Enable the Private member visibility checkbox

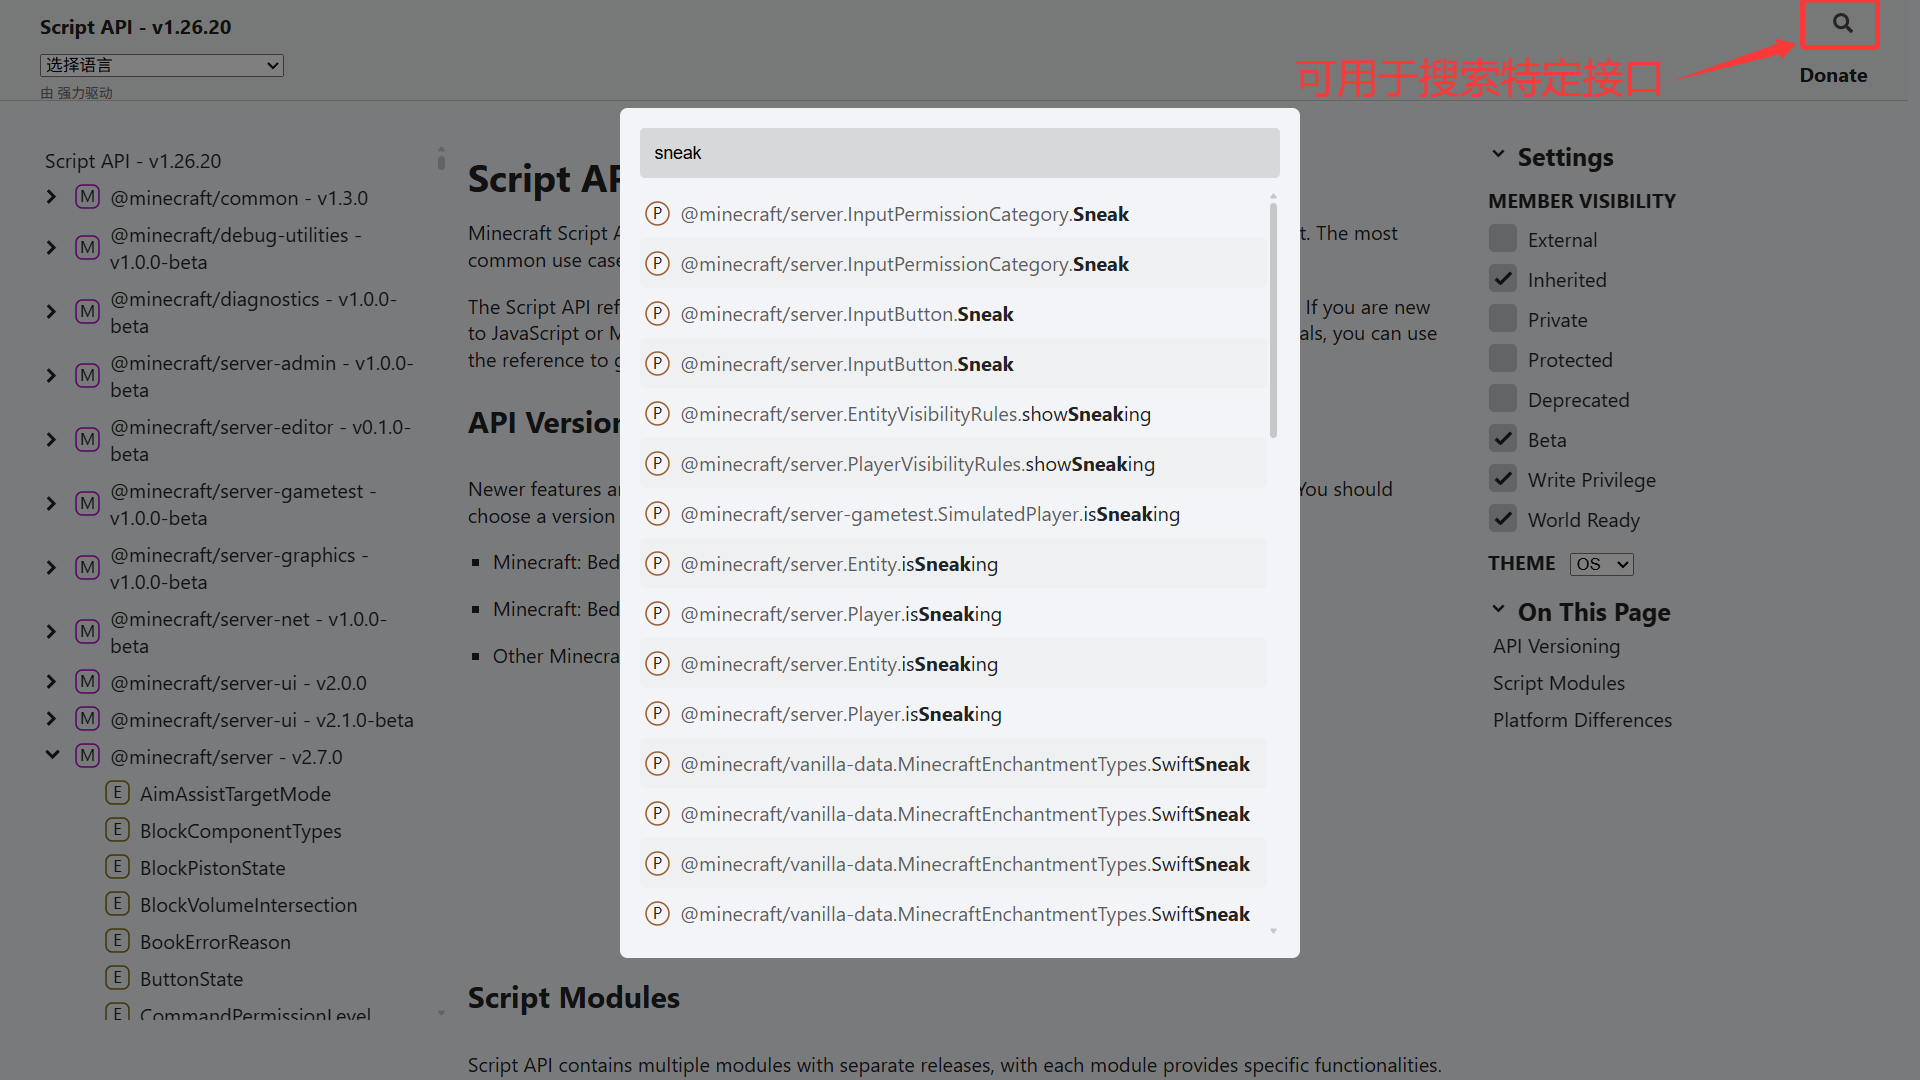tap(1503, 319)
